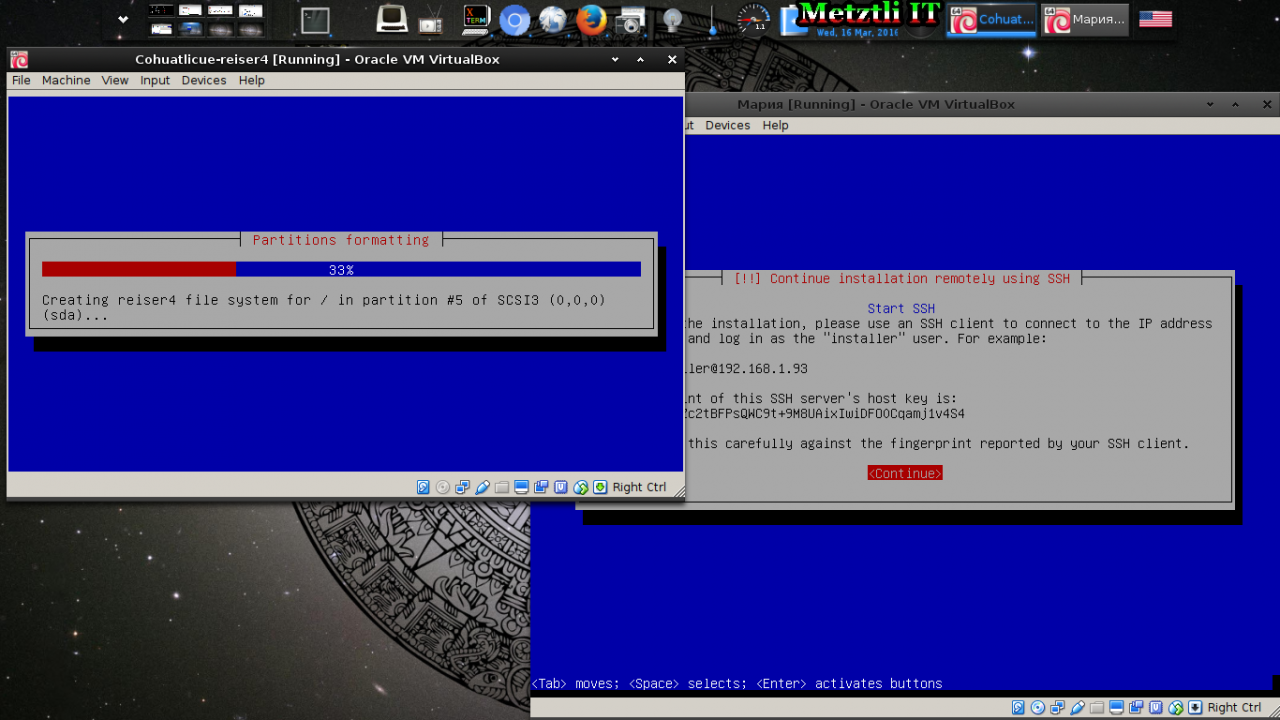Viewport: 1280px width, 720px height.
Task: Click mouse integration icon in Мария window status bar
Action: point(1176,707)
